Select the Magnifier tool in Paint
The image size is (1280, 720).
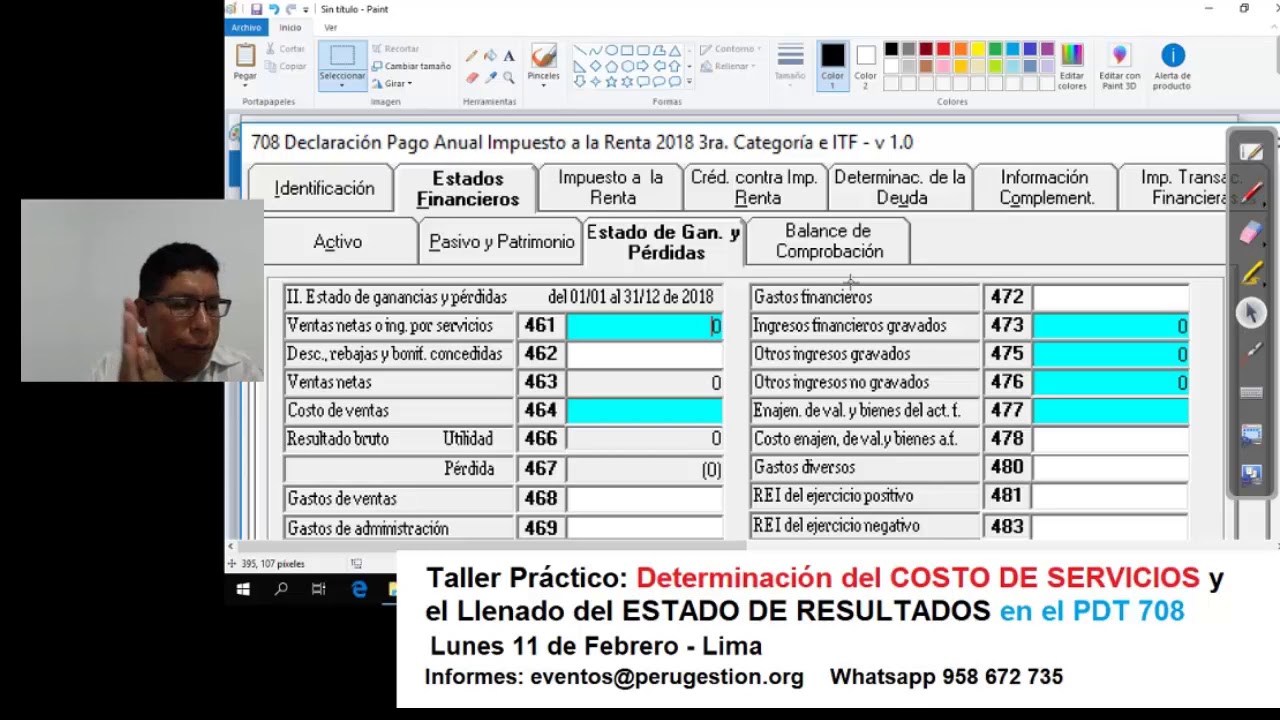509,77
